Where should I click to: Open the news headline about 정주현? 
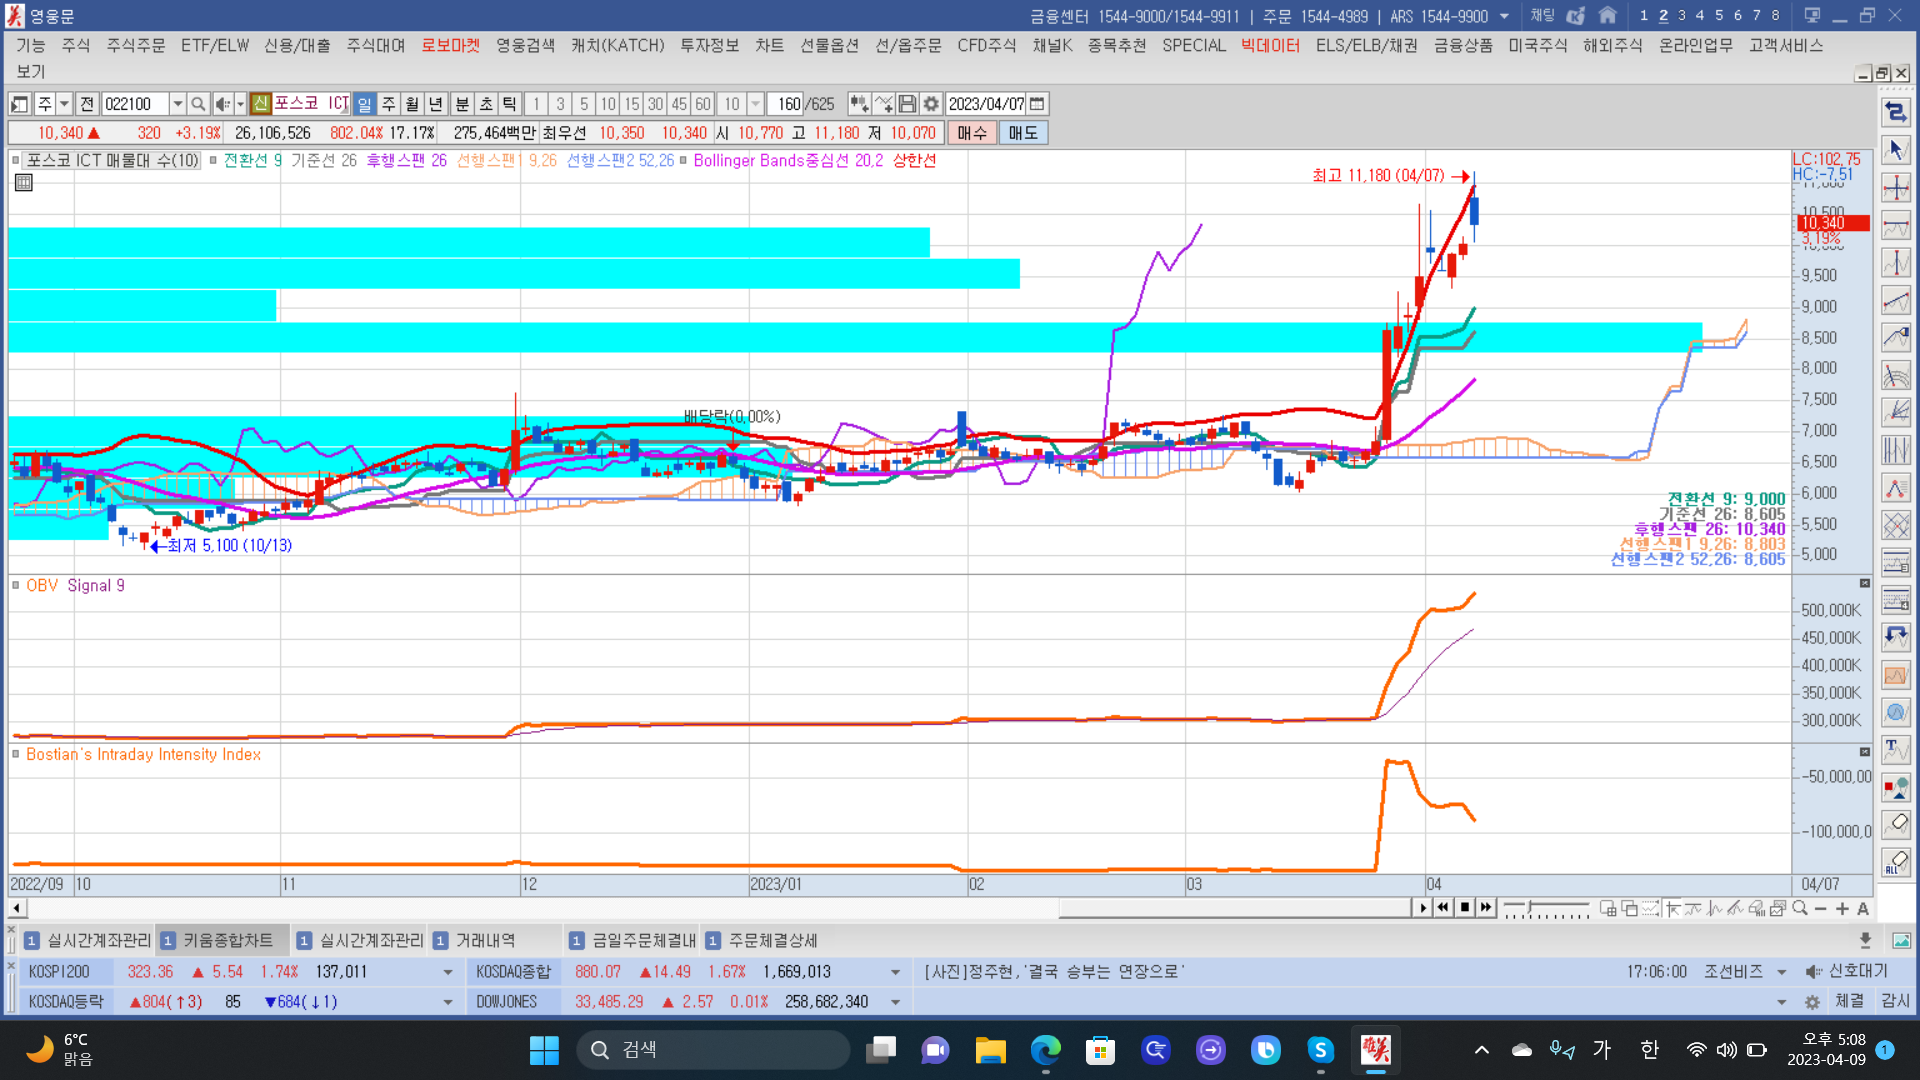coord(1054,972)
